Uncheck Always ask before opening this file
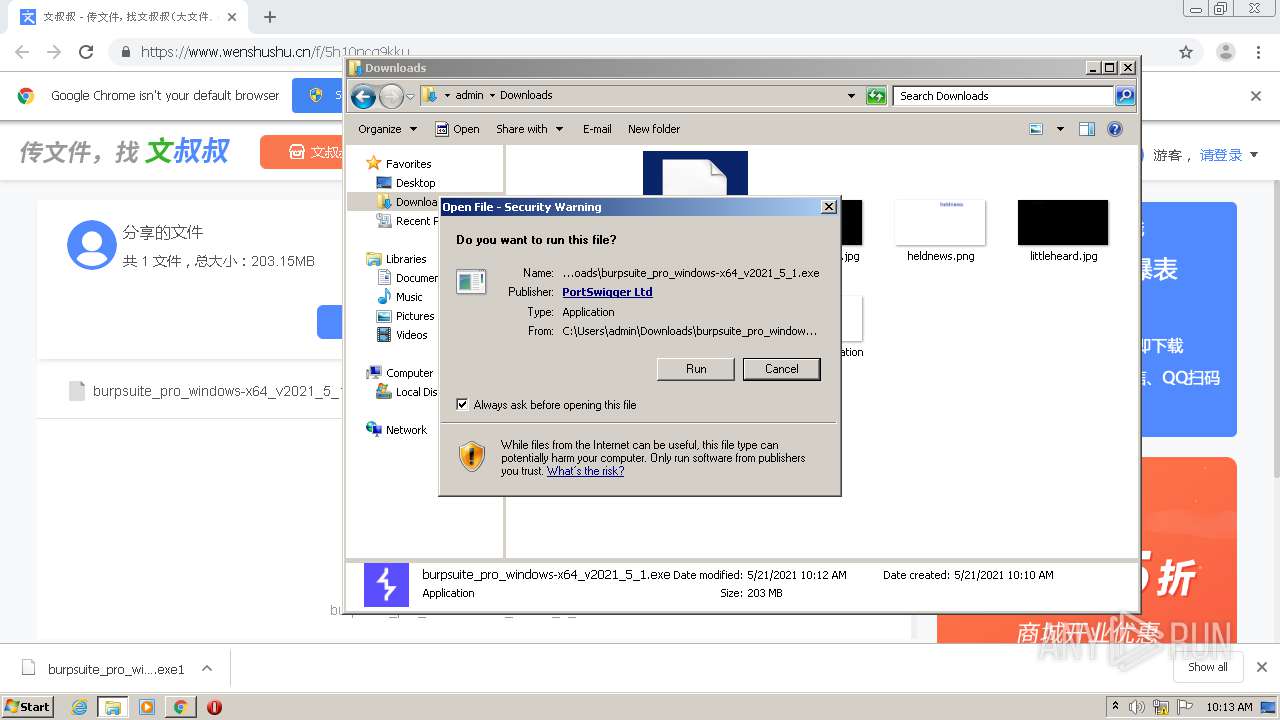 click(x=462, y=405)
